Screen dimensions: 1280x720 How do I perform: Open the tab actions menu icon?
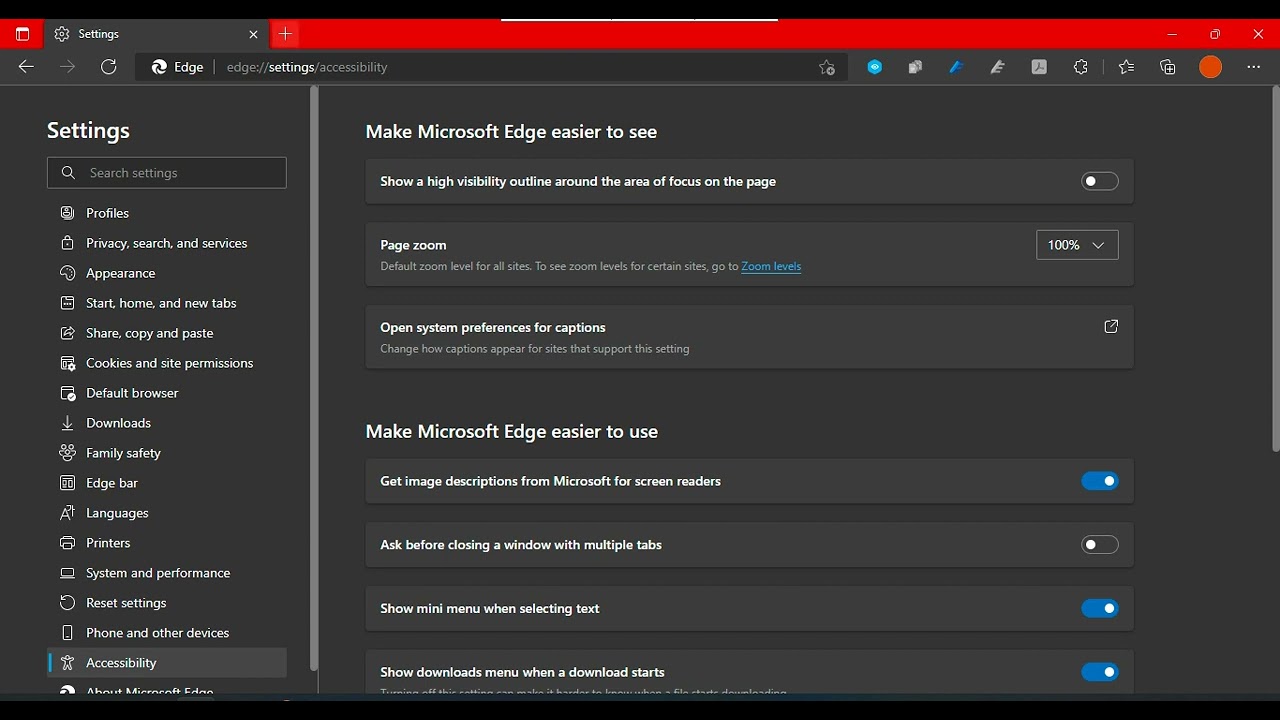point(22,34)
